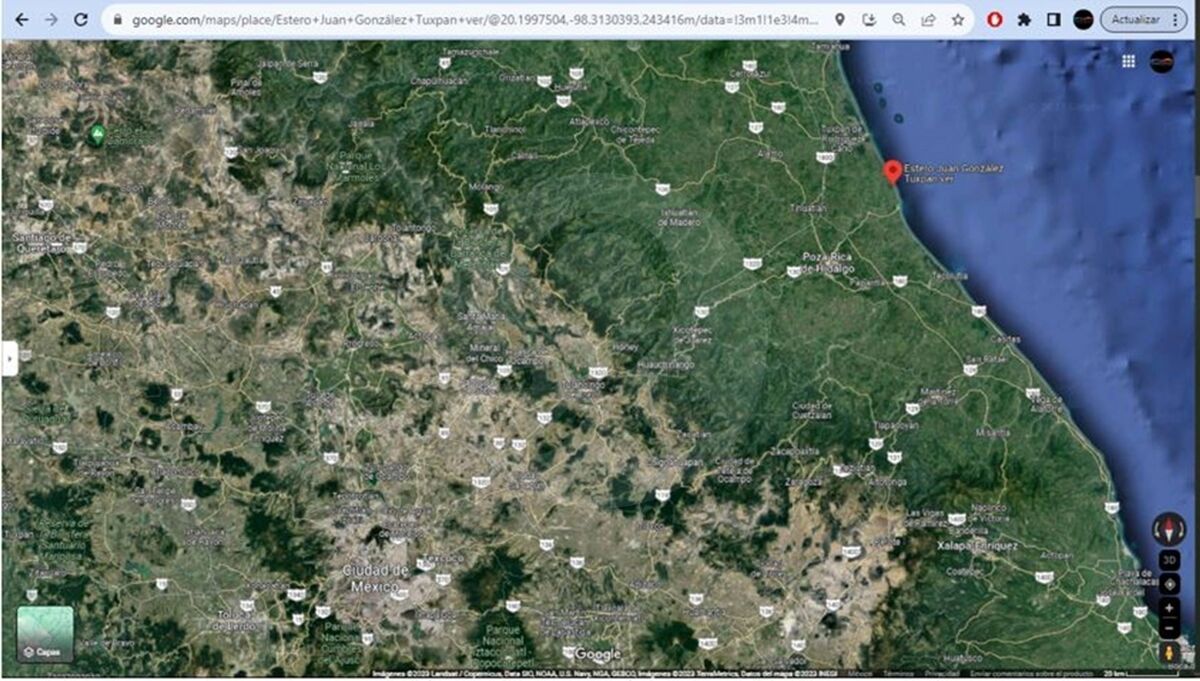Zoom in with the plus button

[1168, 607]
